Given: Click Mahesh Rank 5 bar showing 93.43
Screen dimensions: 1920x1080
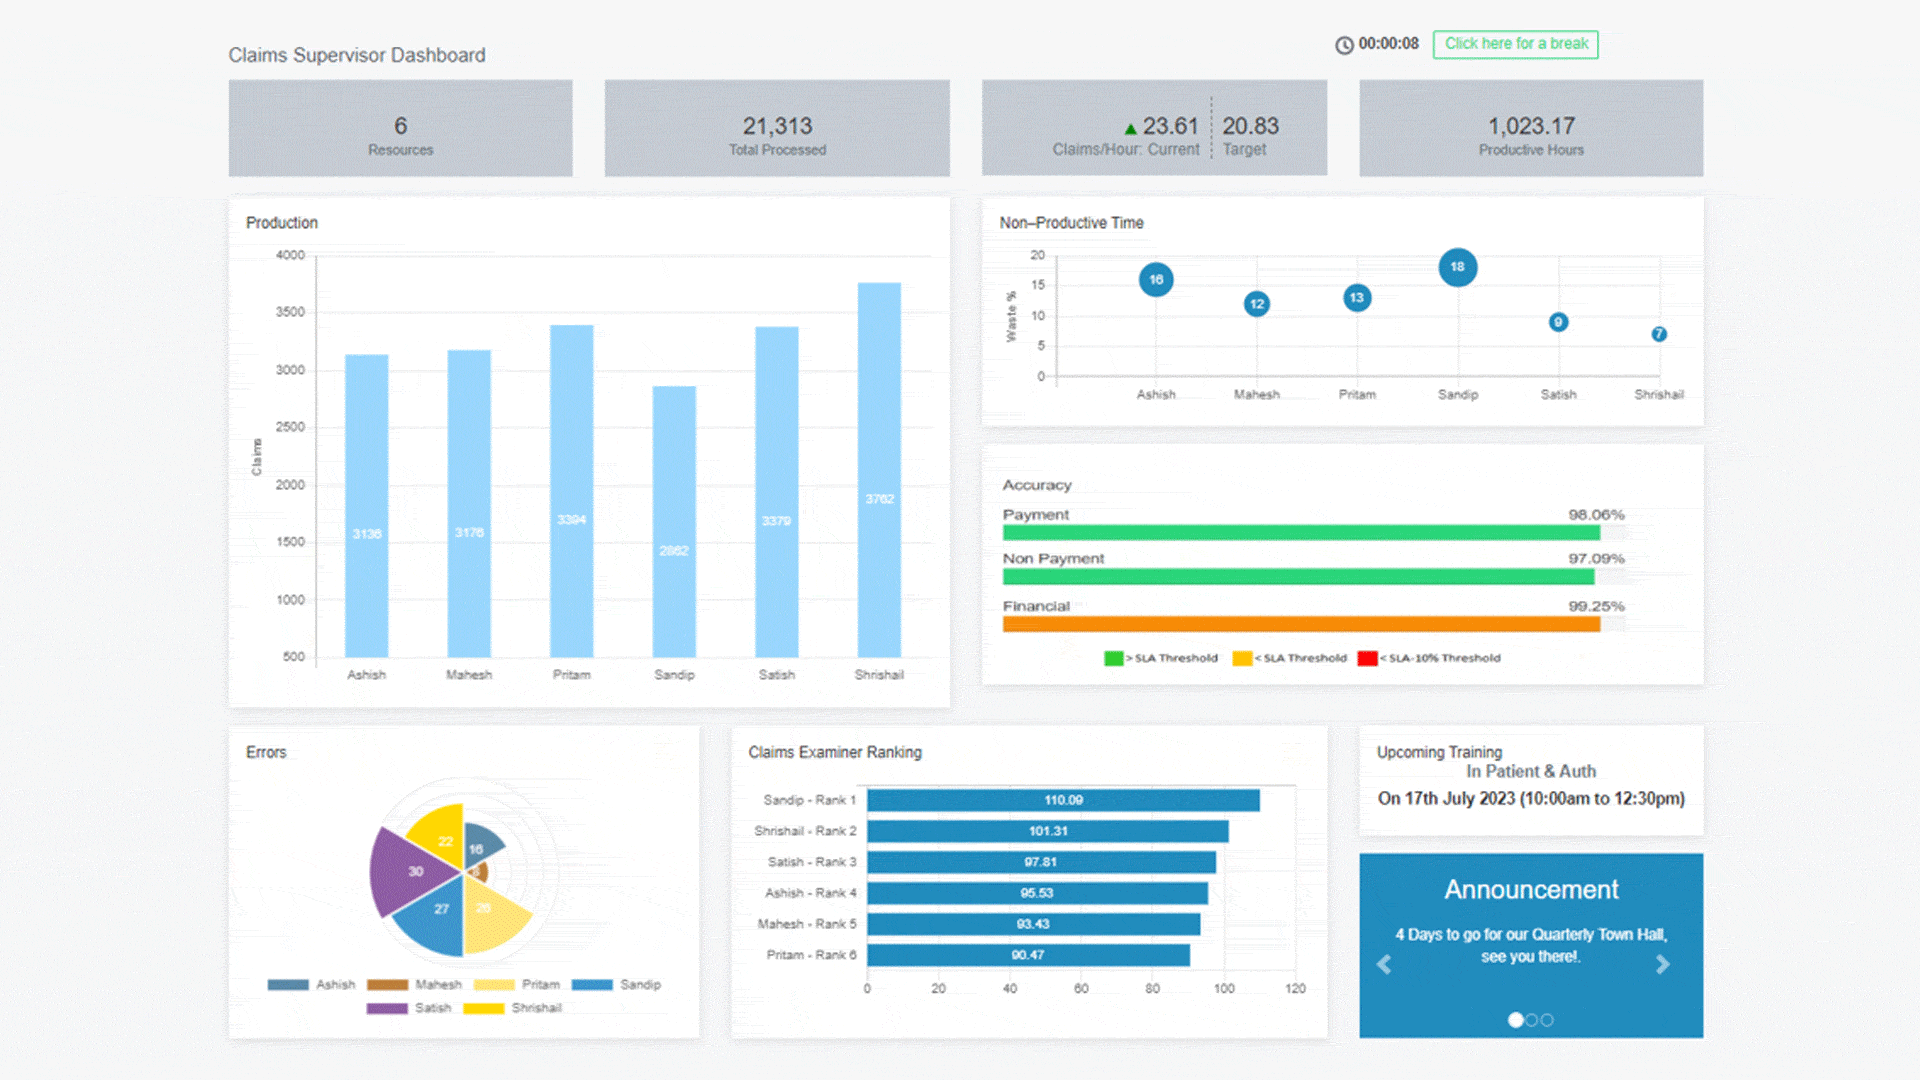Looking at the screenshot, I should click(1033, 924).
